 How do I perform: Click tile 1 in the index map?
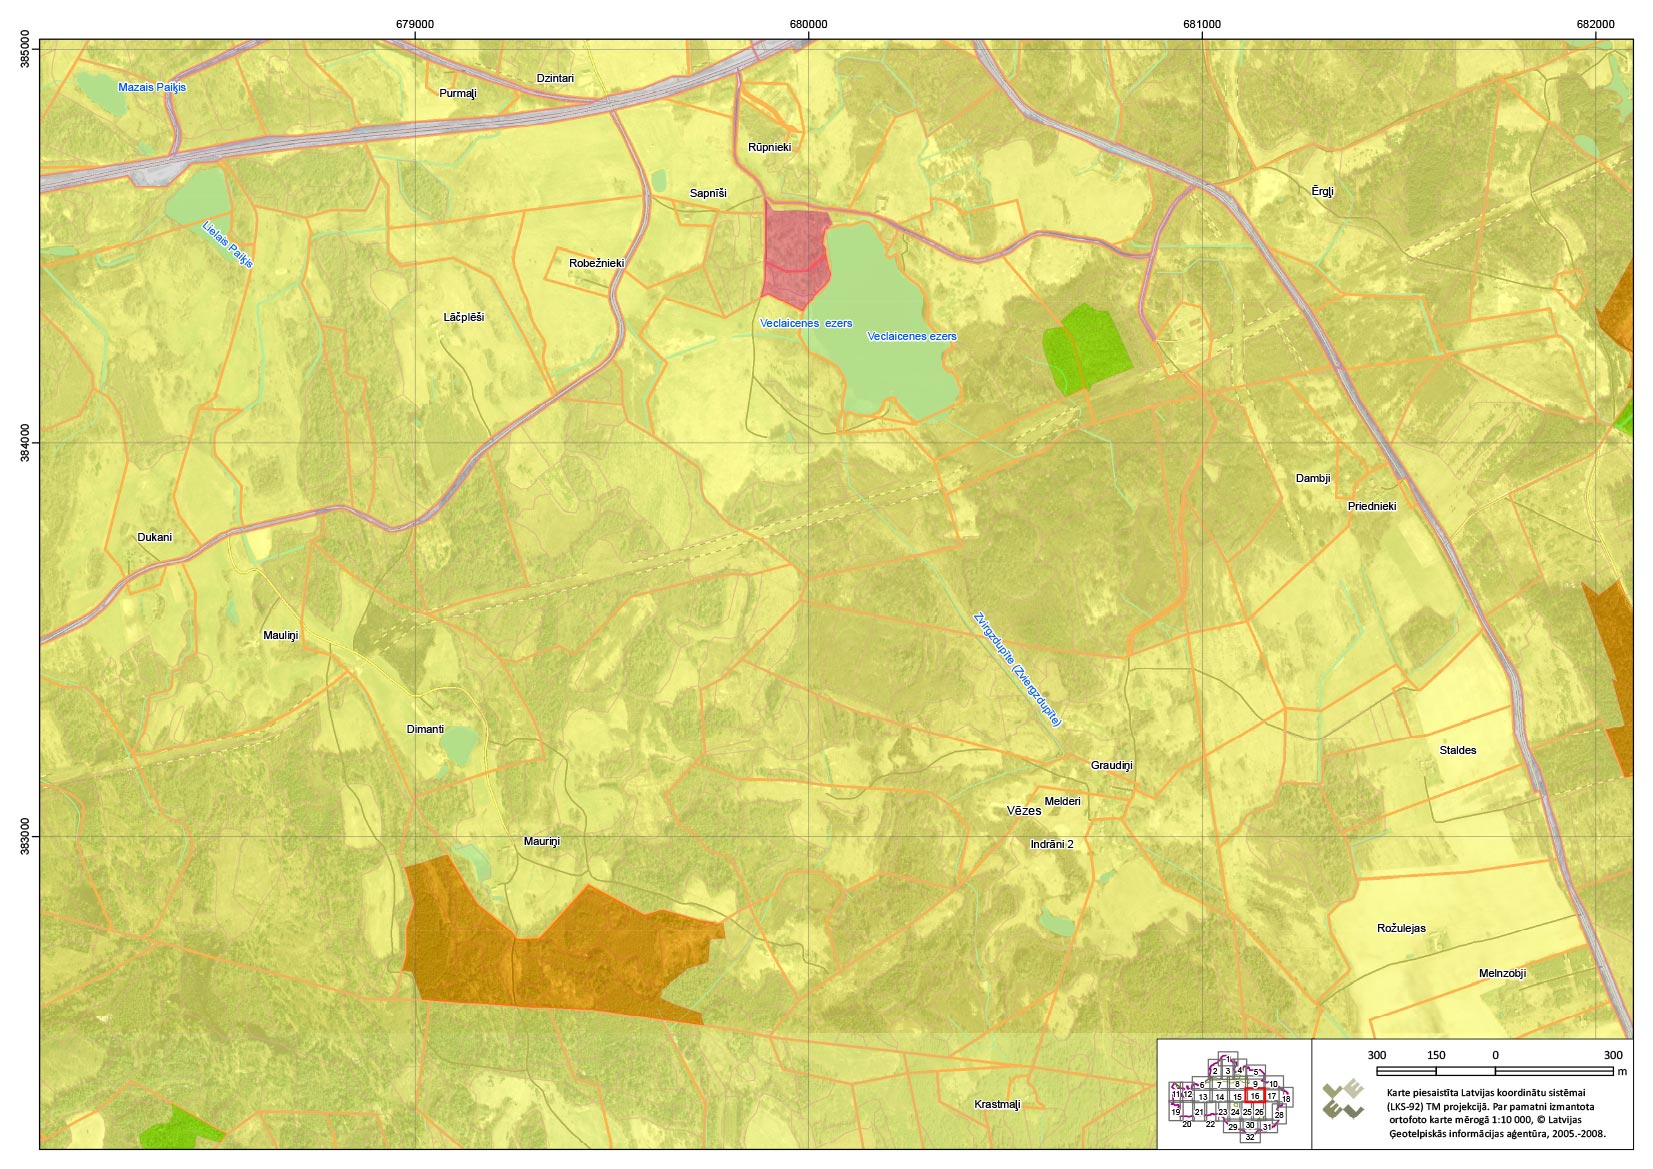coord(1227,1059)
